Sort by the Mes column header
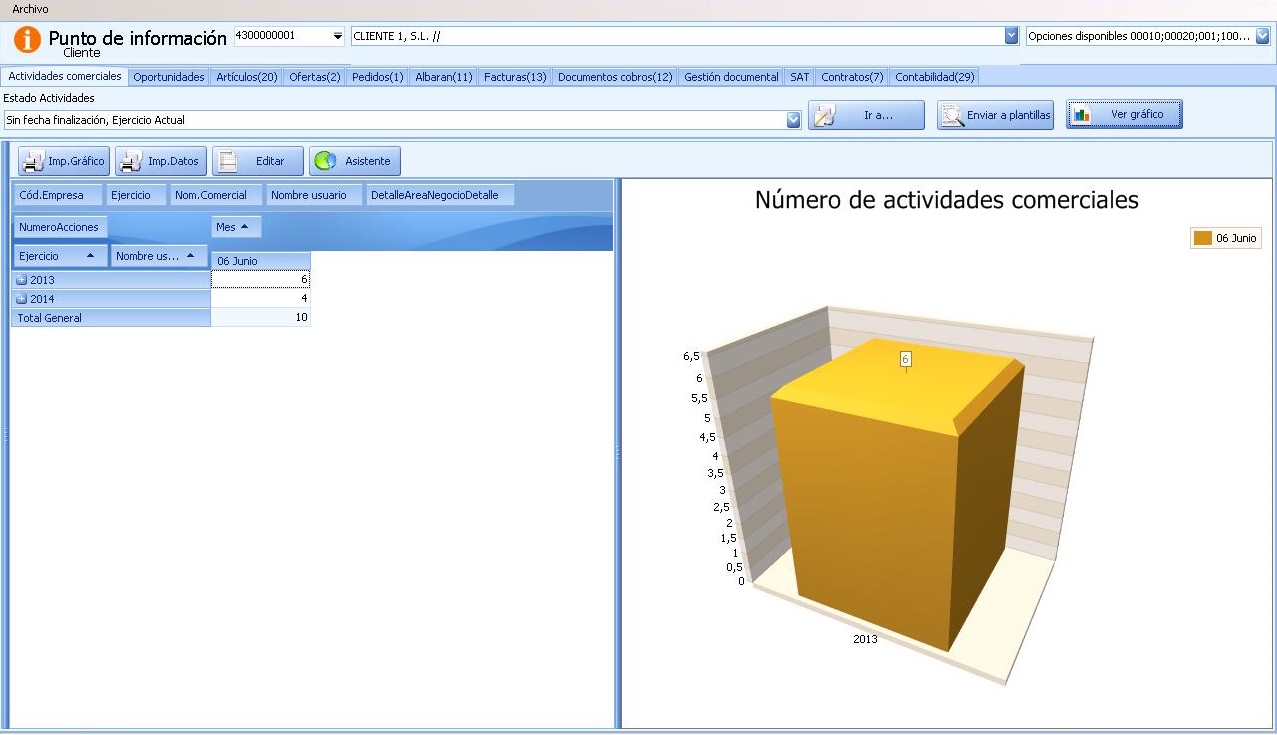Screen dimensions: 1277x735 pyautogui.click(x=236, y=227)
